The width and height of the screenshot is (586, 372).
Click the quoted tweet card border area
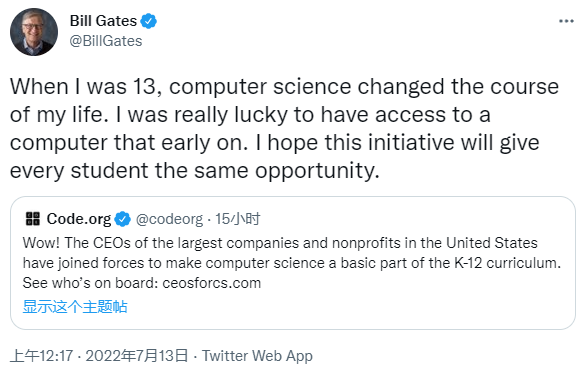293,263
